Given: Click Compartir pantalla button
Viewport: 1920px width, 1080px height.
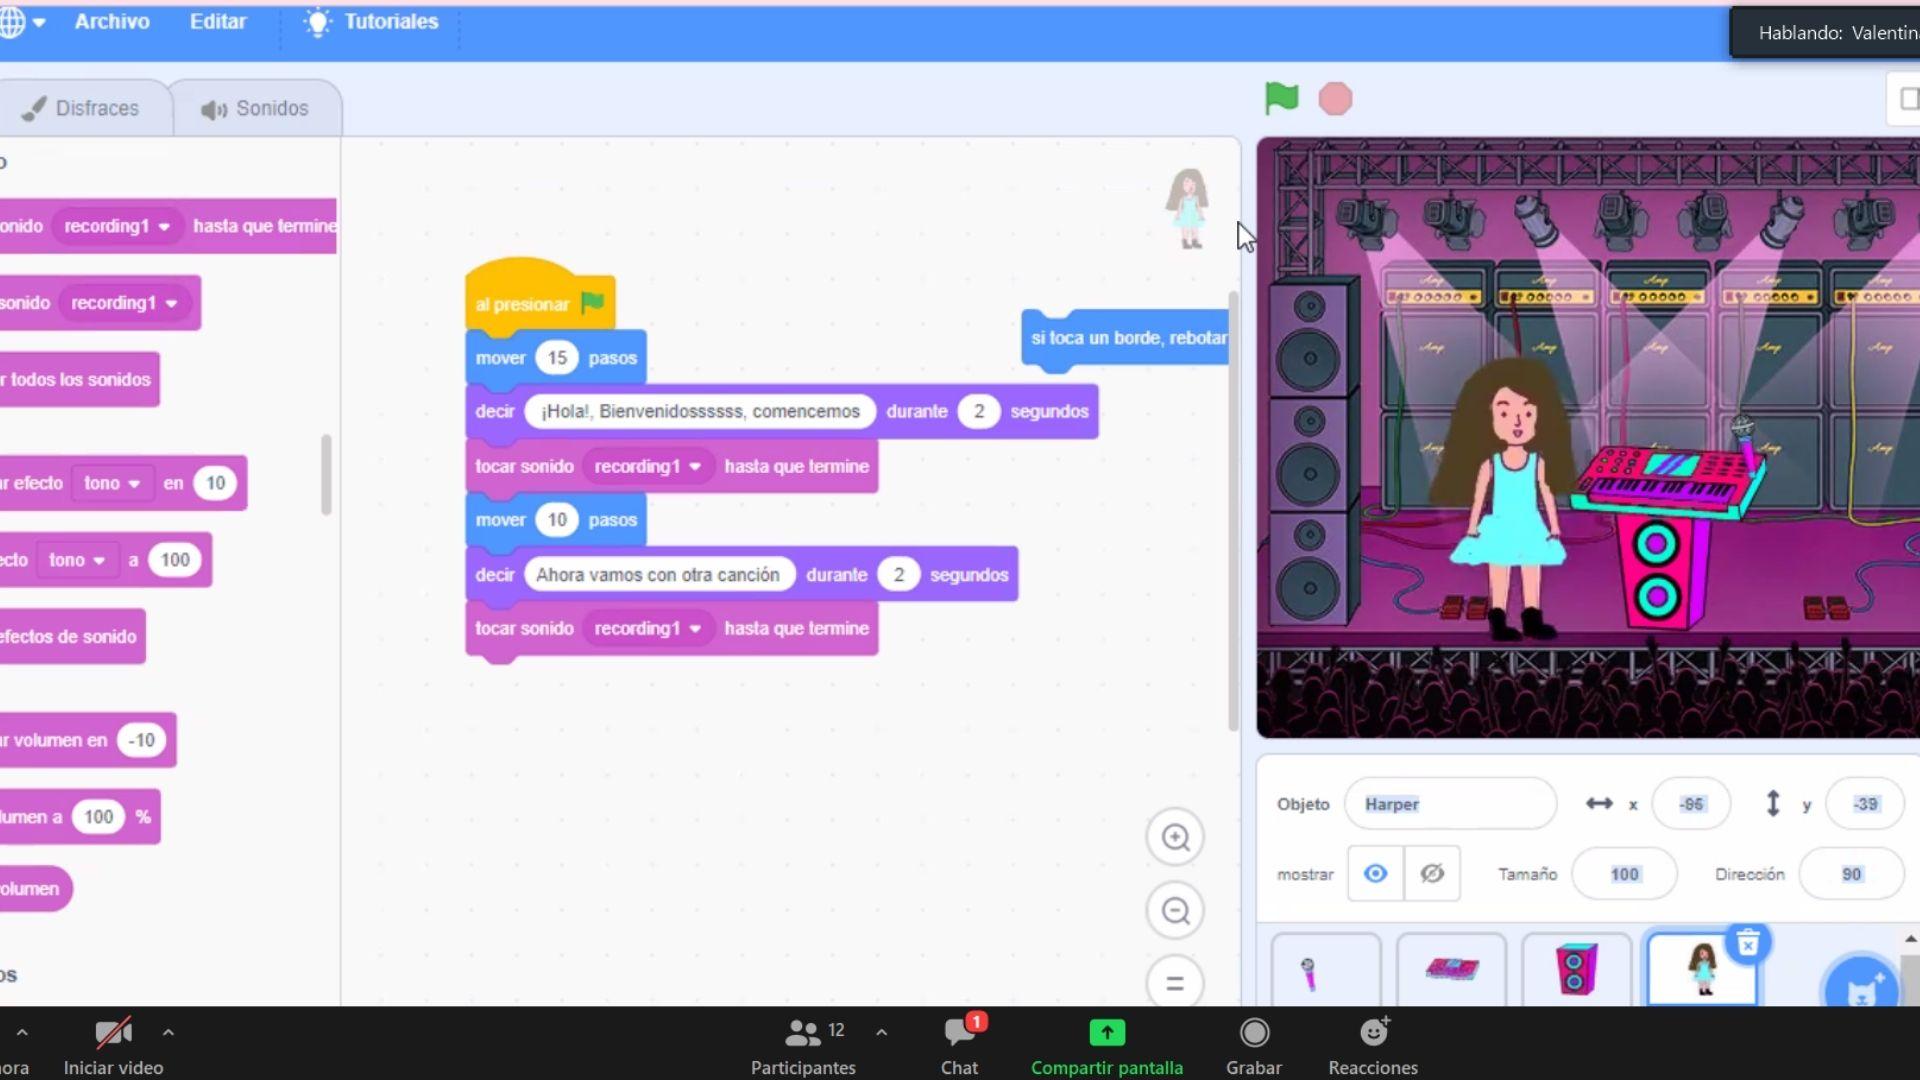Looking at the screenshot, I should [1106, 1045].
